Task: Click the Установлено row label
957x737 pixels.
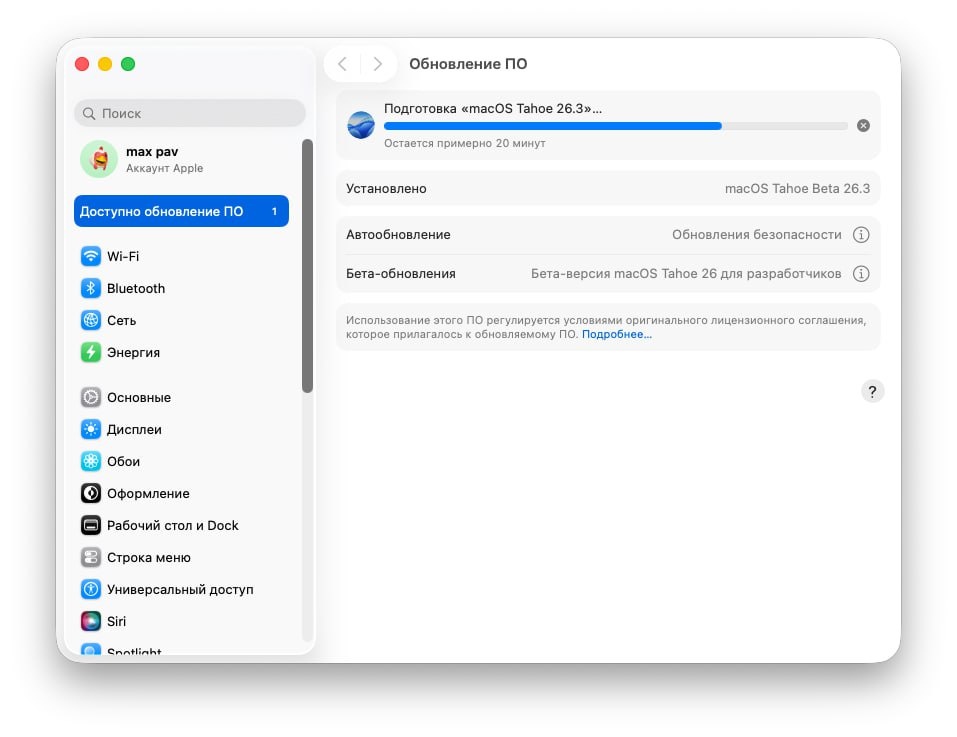Action: [x=386, y=189]
